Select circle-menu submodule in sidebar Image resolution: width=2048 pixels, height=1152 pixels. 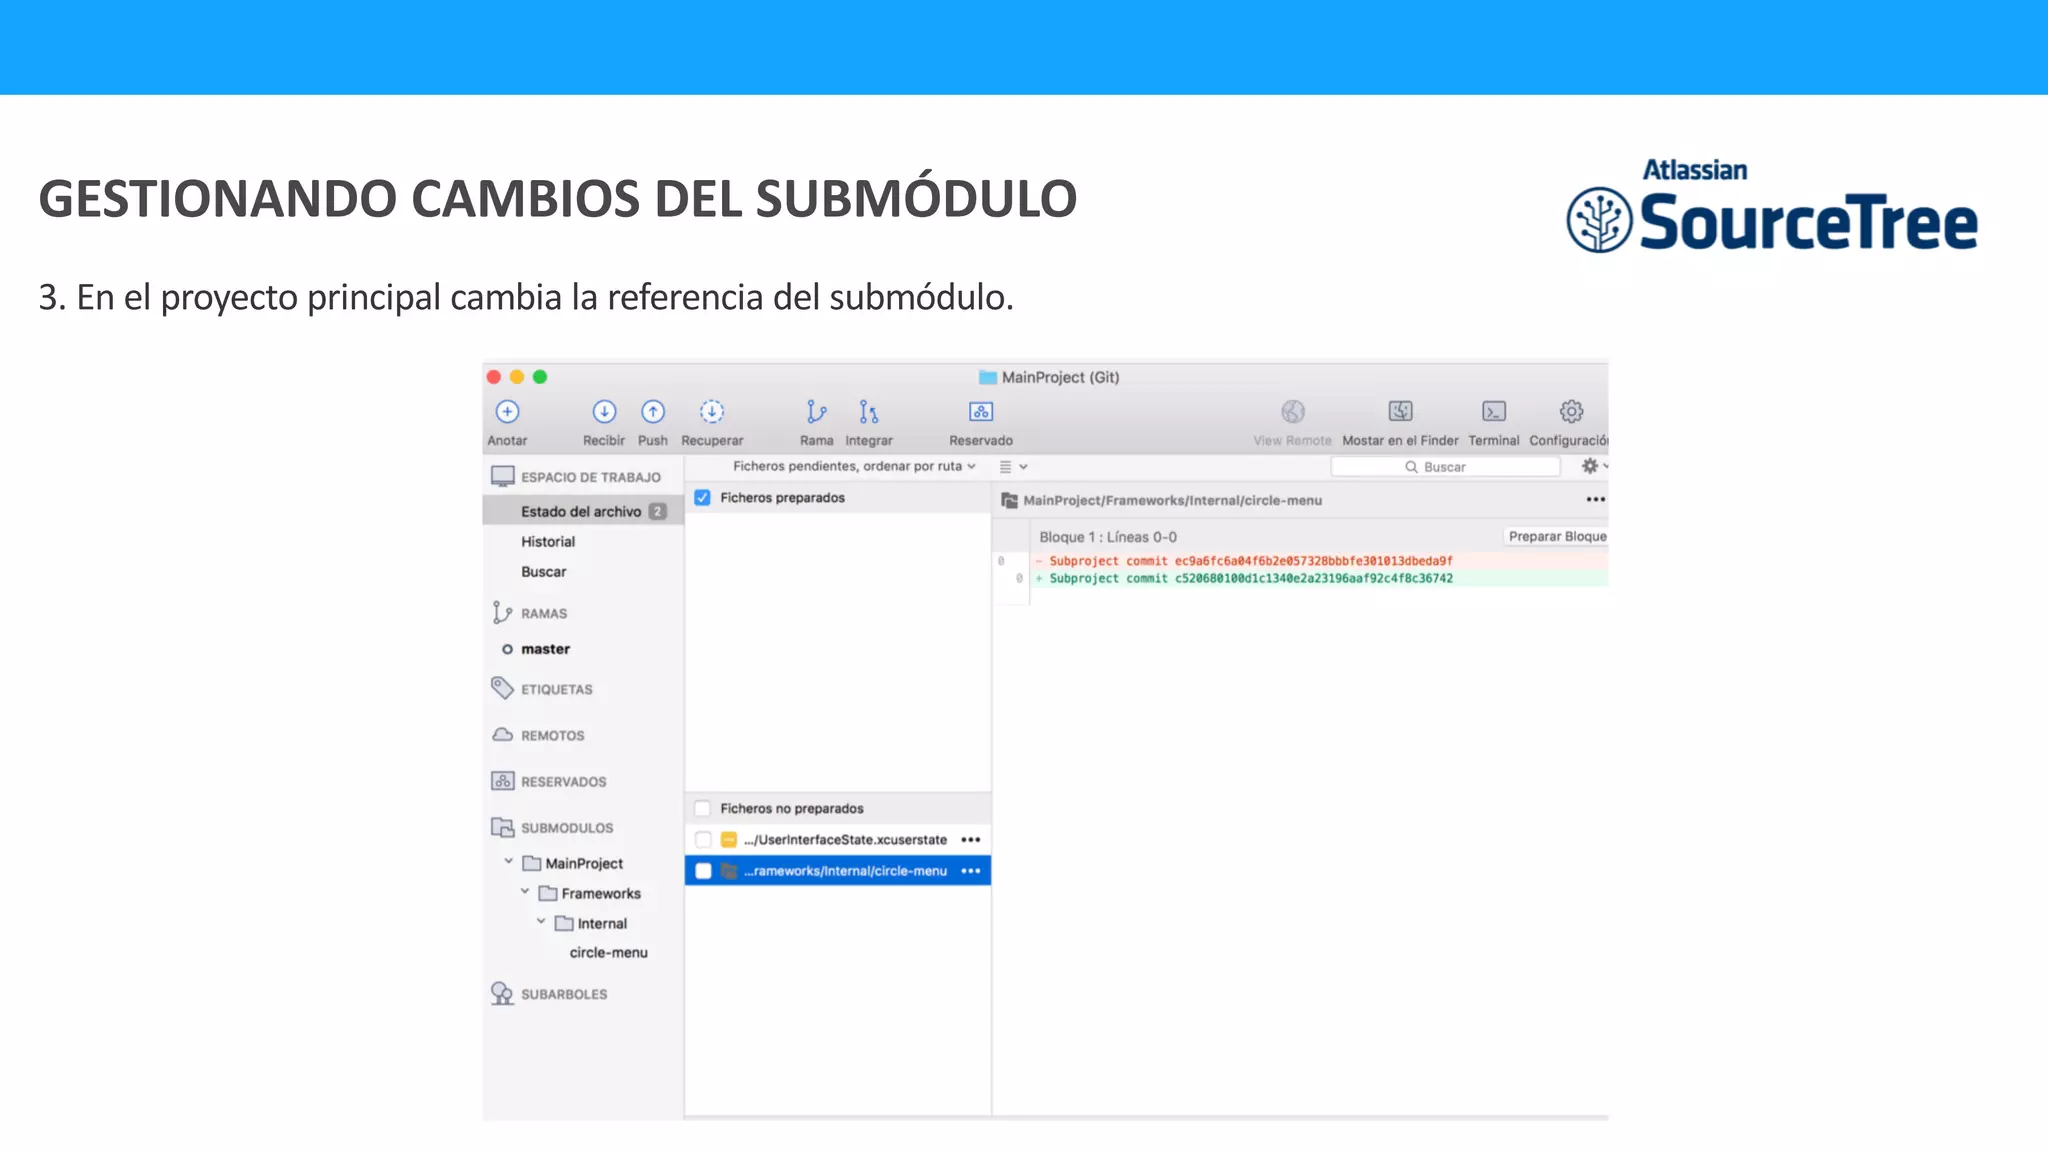[608, 953]
